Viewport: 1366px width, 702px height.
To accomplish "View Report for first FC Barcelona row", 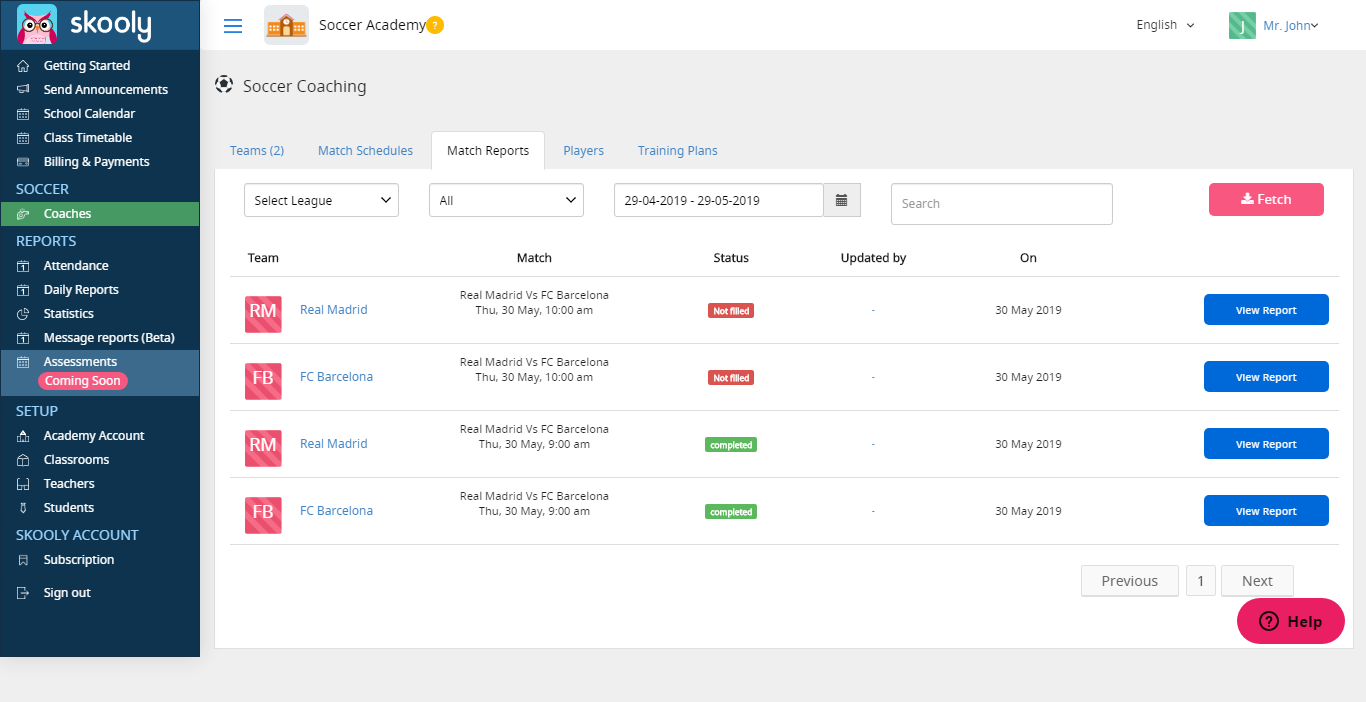I will tap(1266, 377).
